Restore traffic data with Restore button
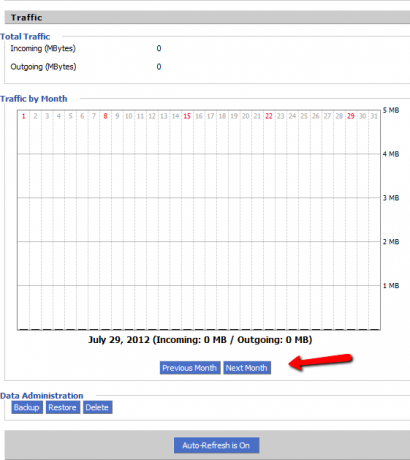Screen dimensions: 410x460 click(62, 407)
